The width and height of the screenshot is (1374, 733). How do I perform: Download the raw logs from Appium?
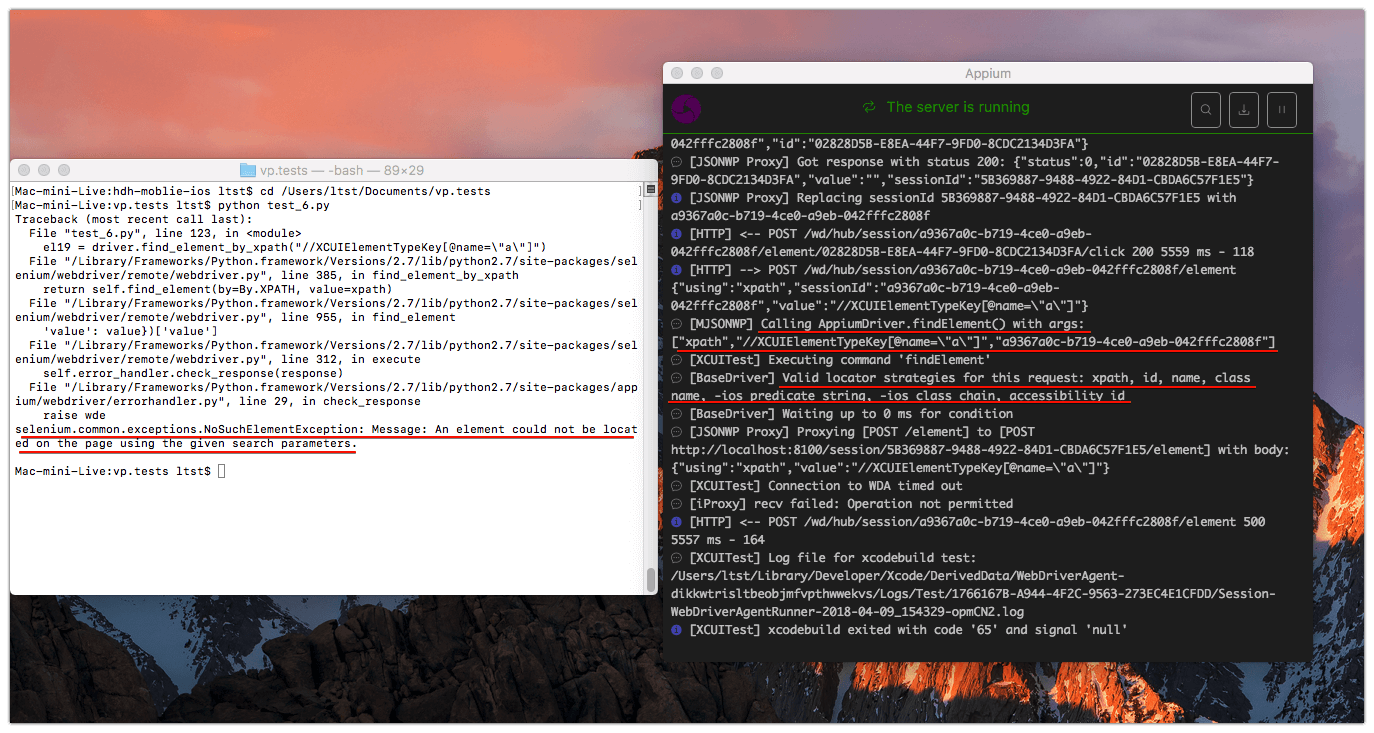1244,110
